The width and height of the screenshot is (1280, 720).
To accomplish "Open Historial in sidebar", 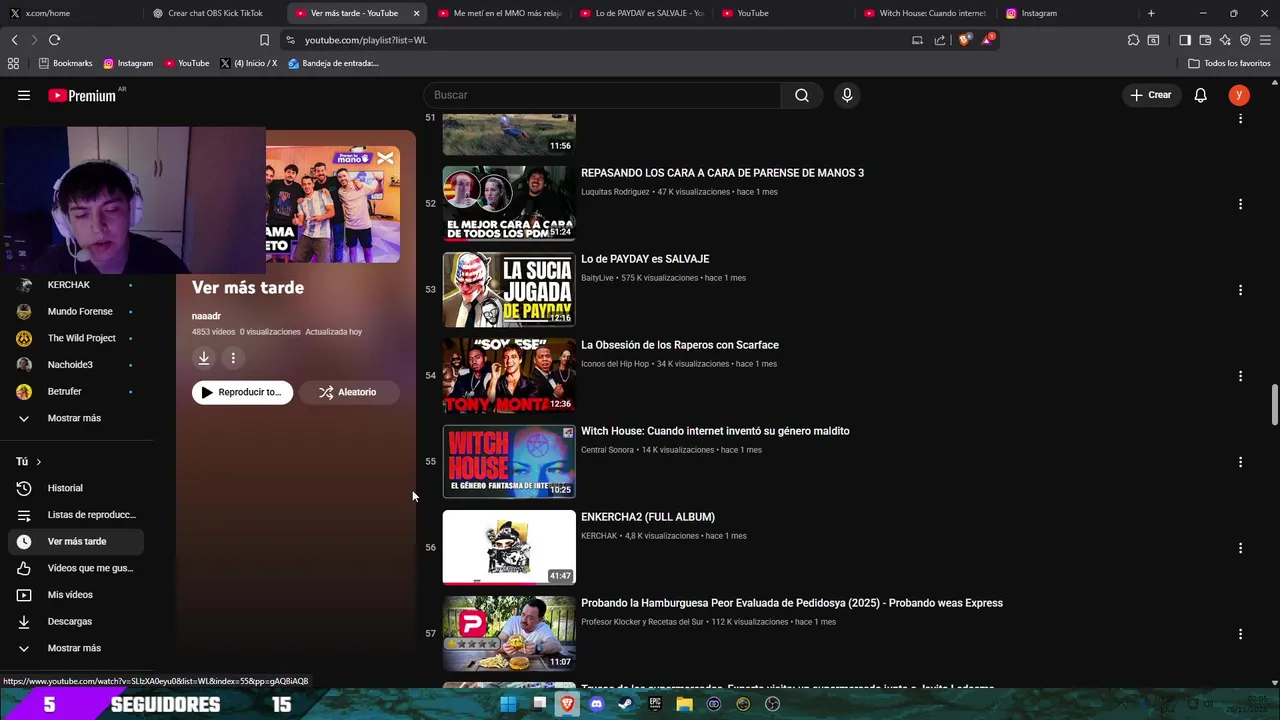I will click(76, 488).
